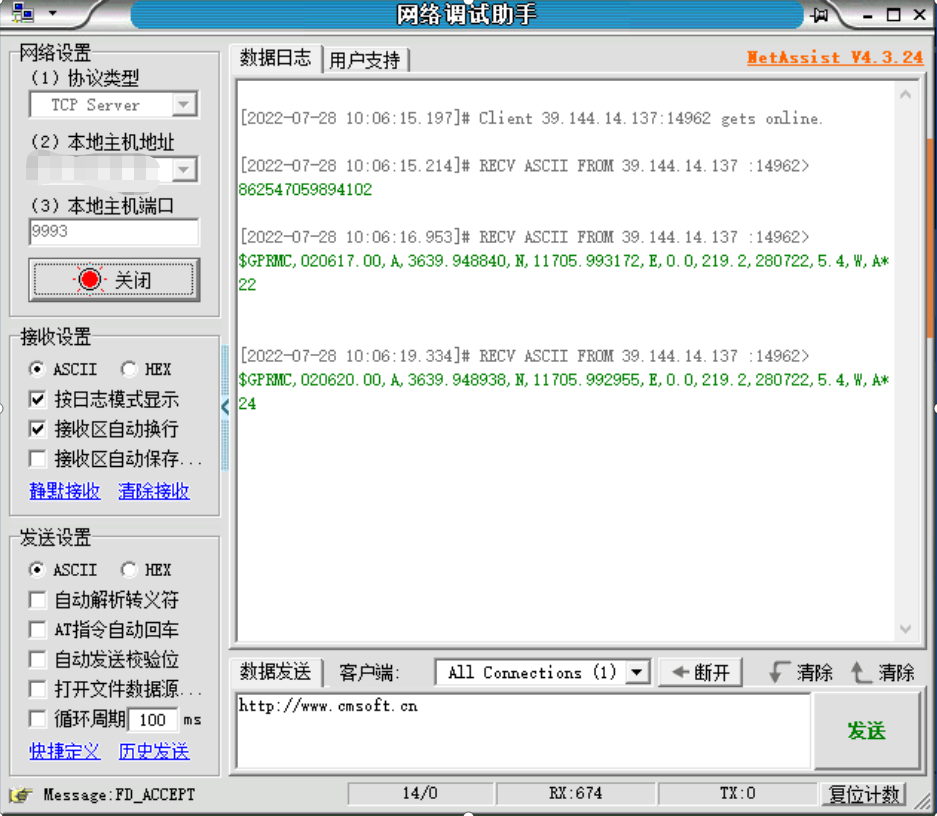Uncheck 按日志模式显示 option

click(x=38, y=399)
